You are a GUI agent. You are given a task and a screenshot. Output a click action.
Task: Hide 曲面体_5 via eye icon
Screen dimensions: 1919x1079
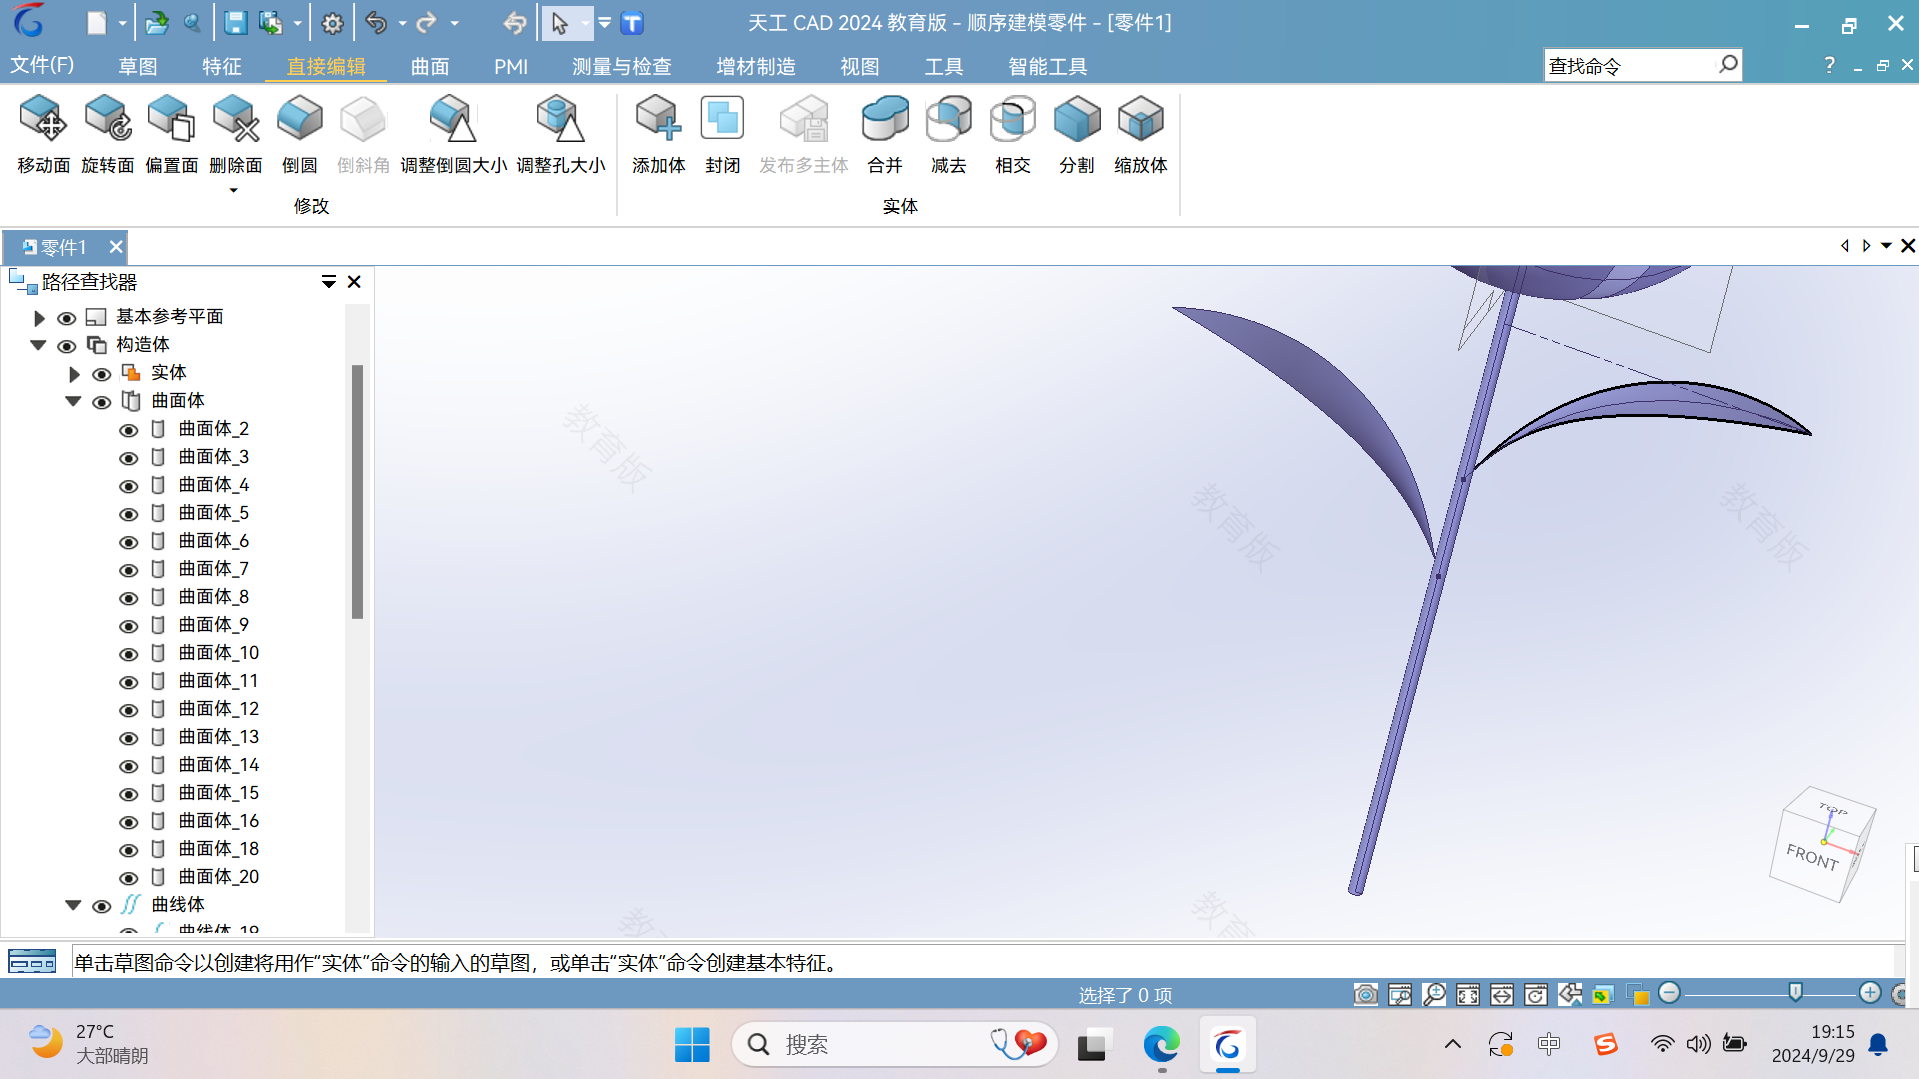tap(128, 514)
